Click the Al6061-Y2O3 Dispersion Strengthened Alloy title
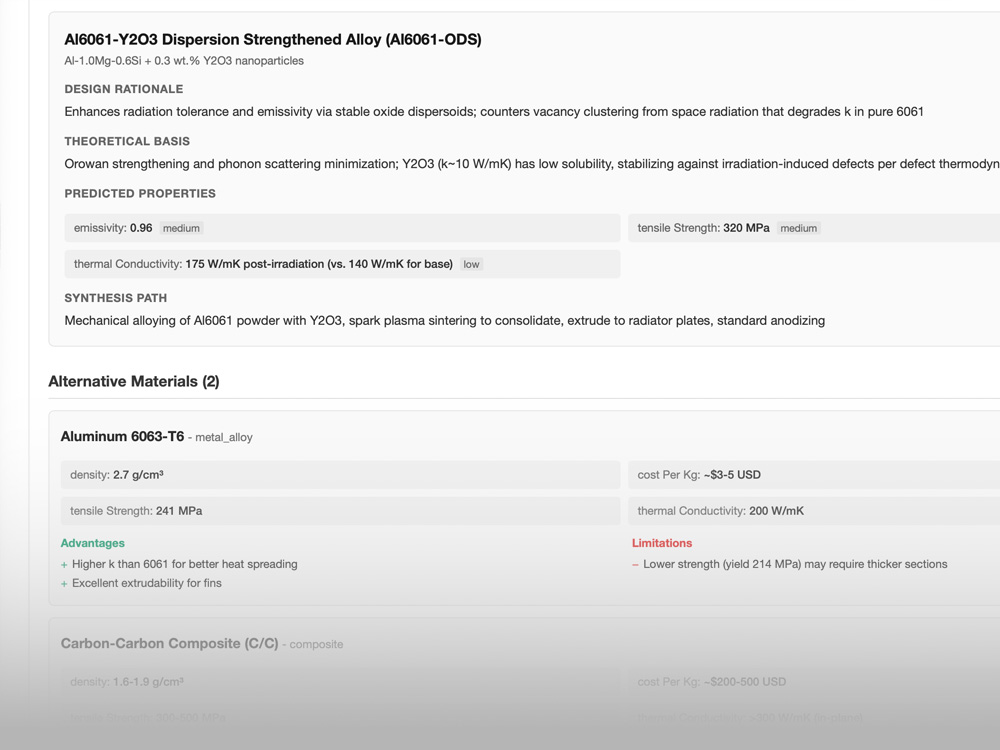The width and height of the screenshot is (1000, 750). 272,40
